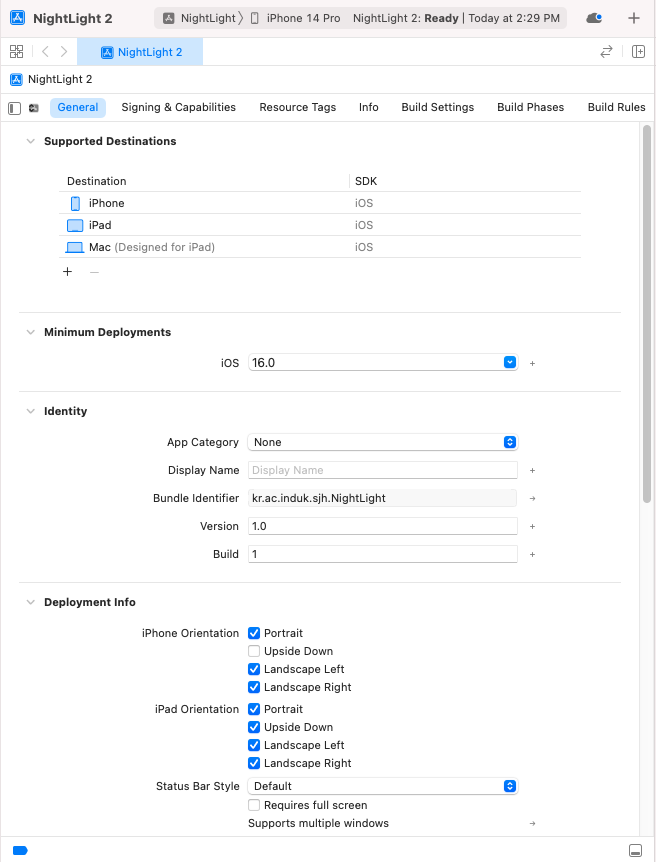This screenshot has height=862, width=656.
Task: Click the Mac laptop destination icon
Action: [75, 247]
